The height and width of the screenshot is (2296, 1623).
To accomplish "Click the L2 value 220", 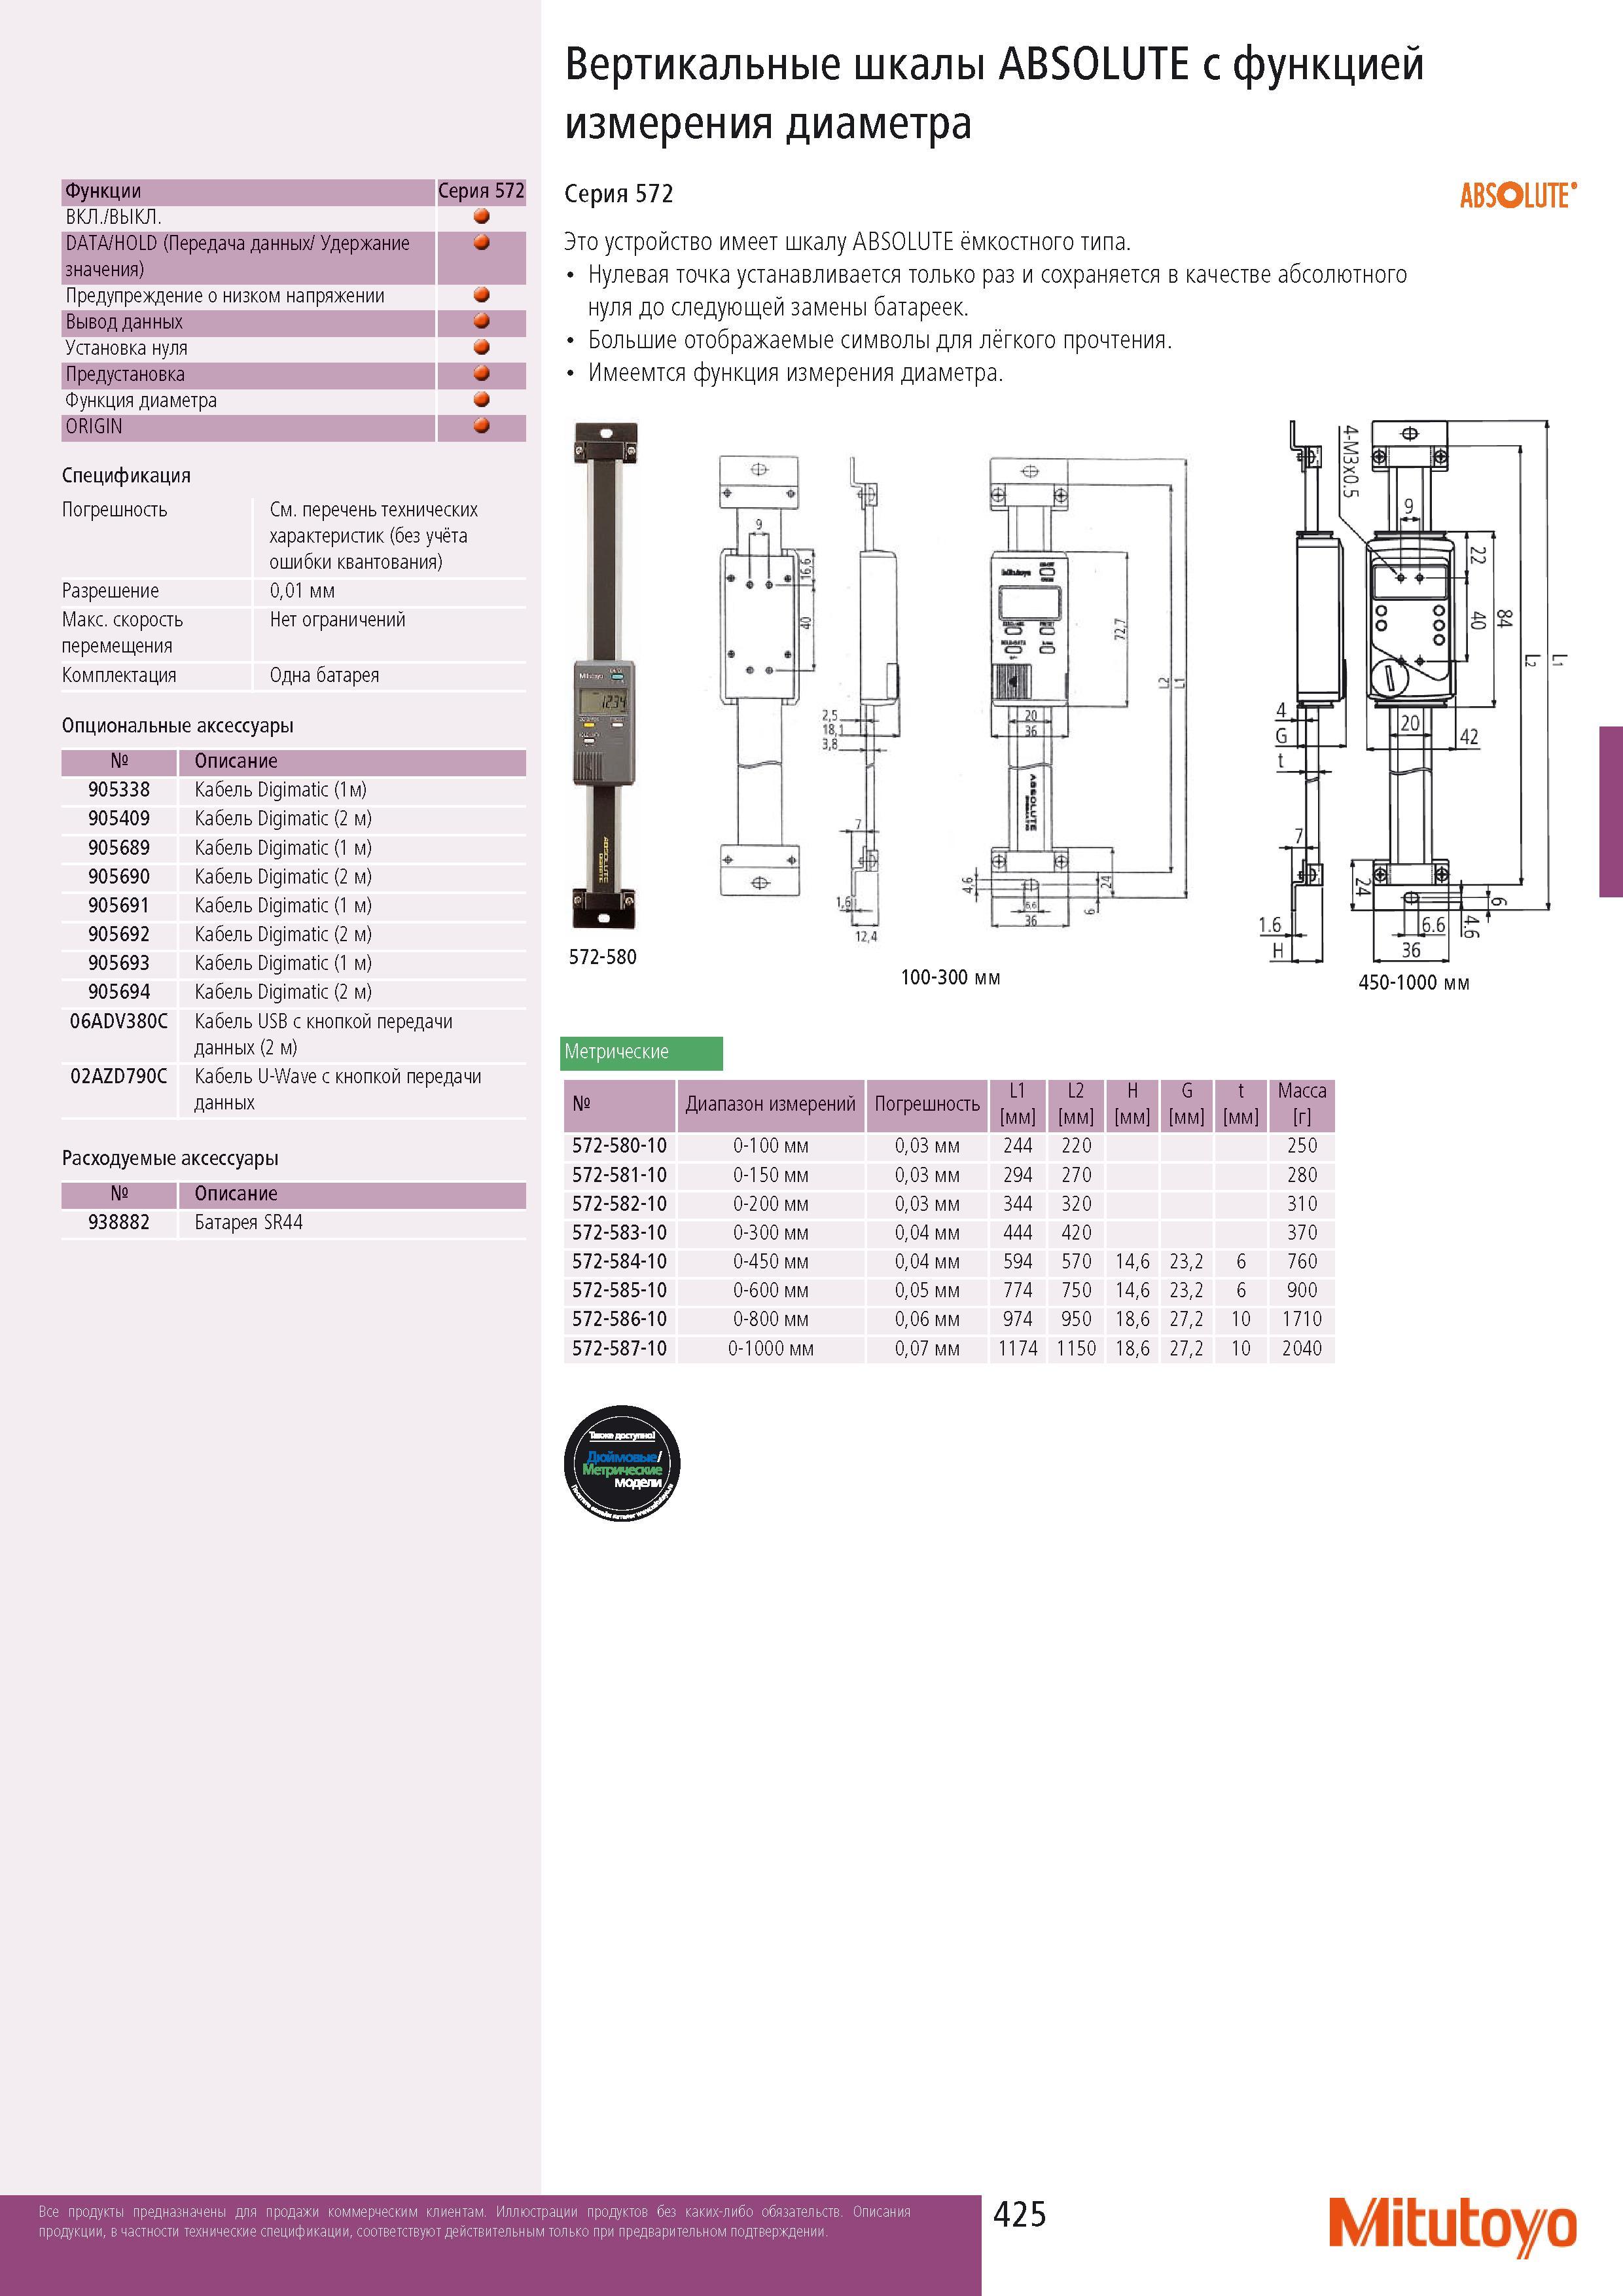I will coord(1076,1146).
